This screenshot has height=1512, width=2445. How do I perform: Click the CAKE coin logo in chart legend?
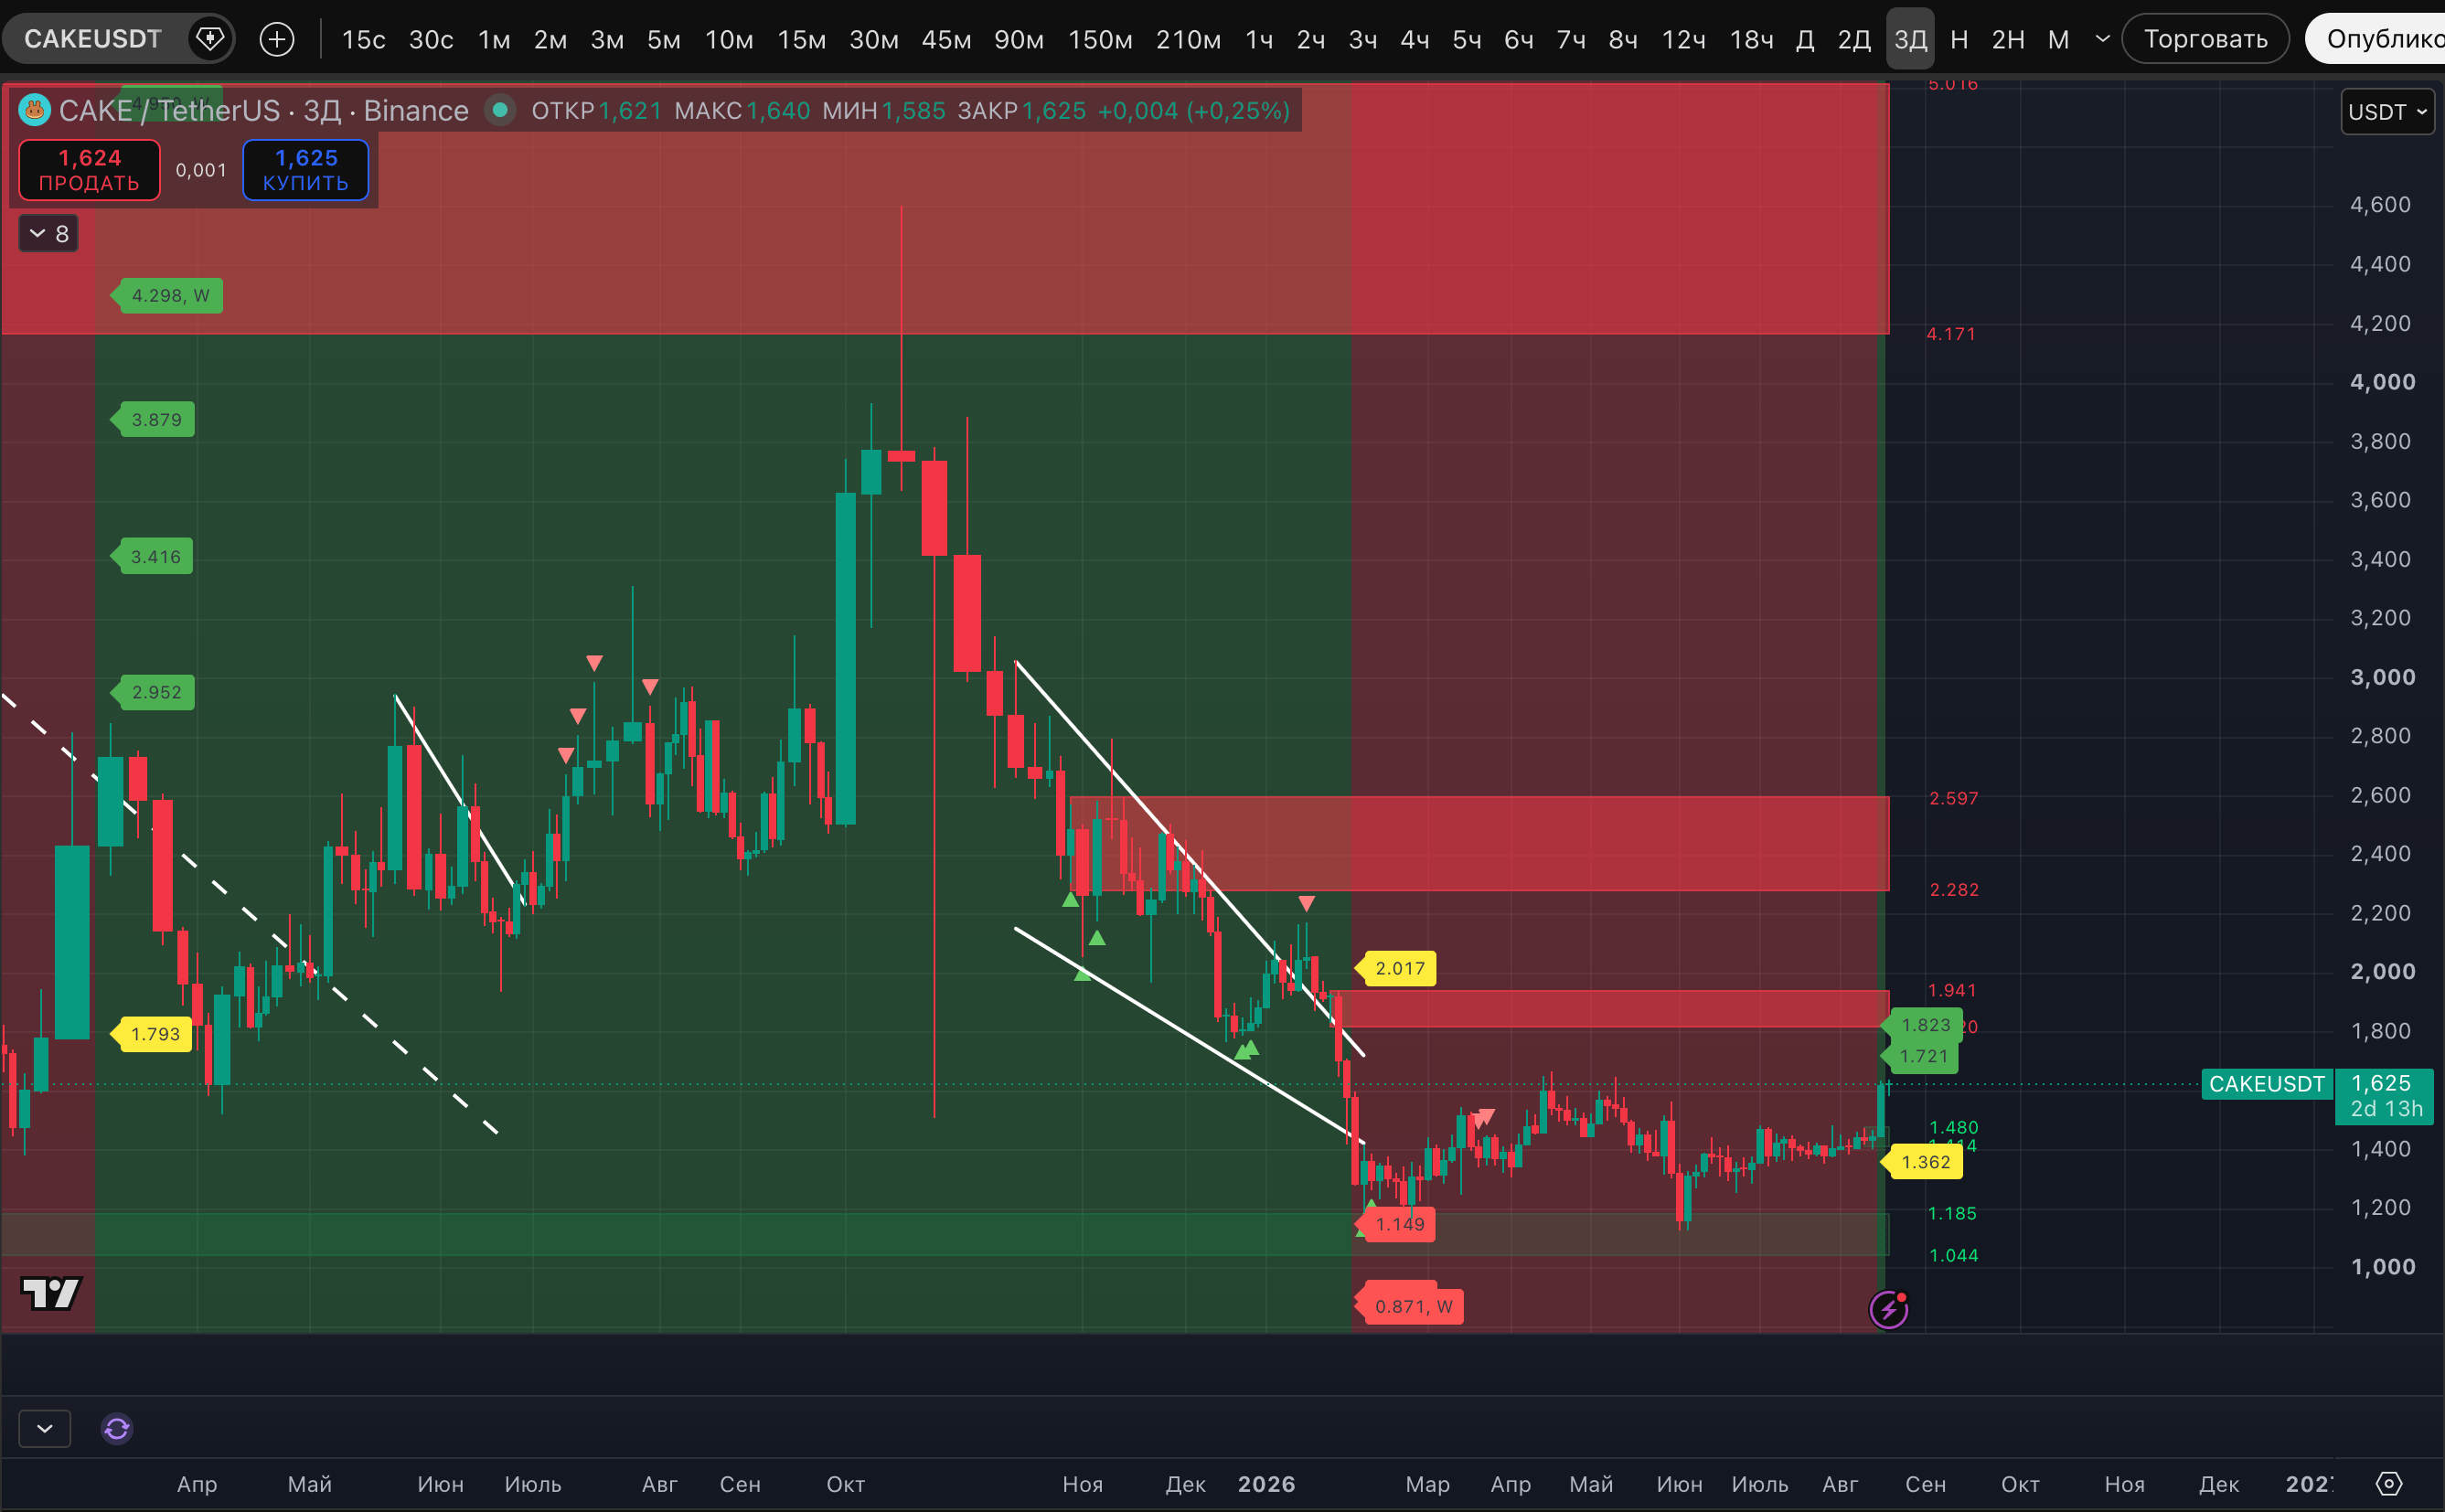35,110
